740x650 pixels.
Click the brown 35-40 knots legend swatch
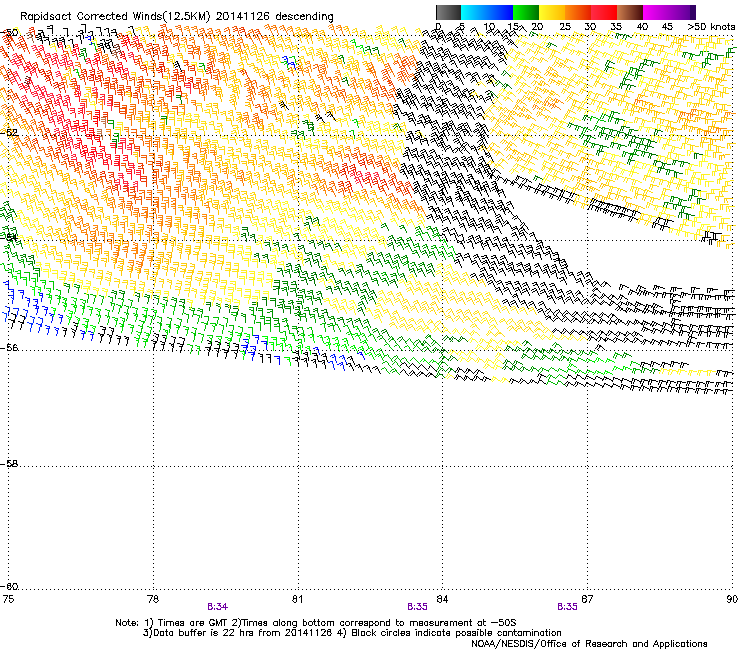point(630,12)
